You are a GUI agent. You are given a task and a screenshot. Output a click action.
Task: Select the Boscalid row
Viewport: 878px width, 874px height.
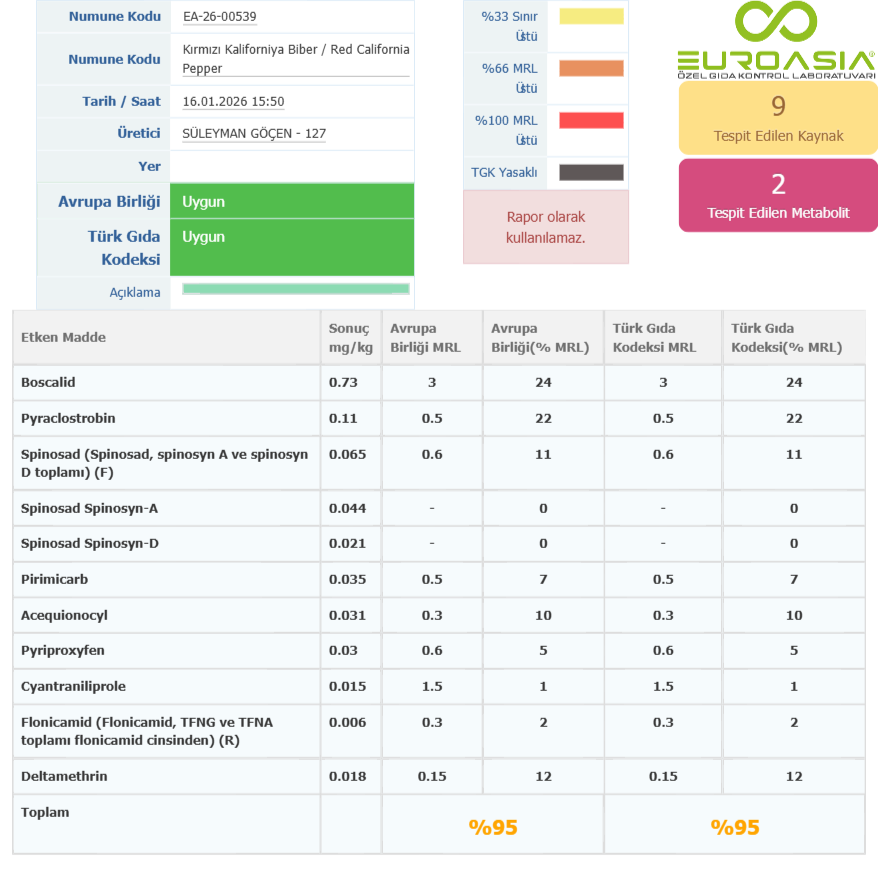[48, 382]
